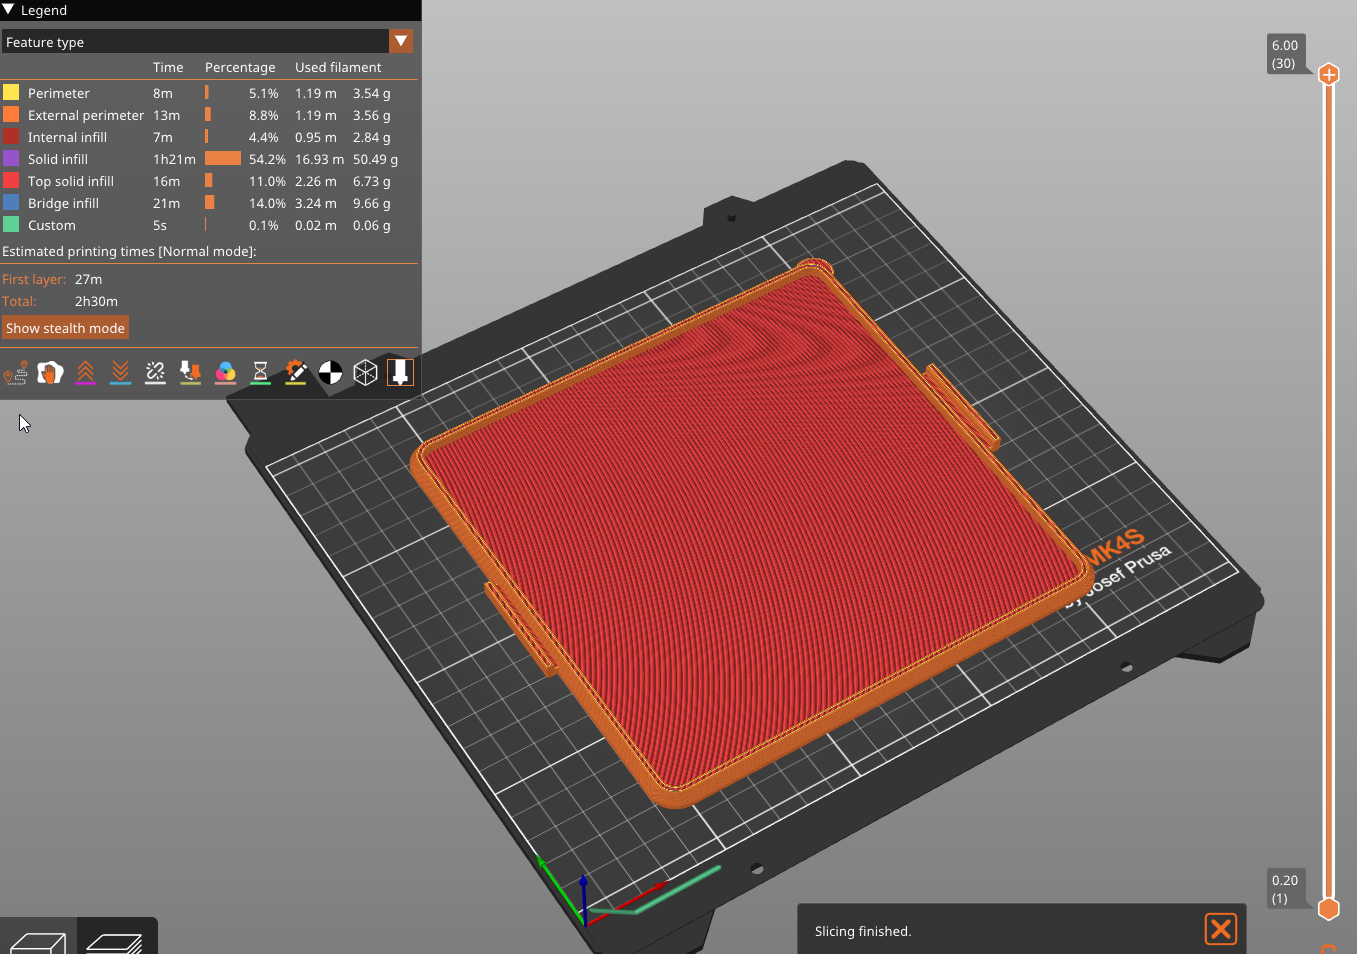Toggle custom G-code gear-pencil icon
Screen dimensions: 1357x954
(x=295, y=373)
